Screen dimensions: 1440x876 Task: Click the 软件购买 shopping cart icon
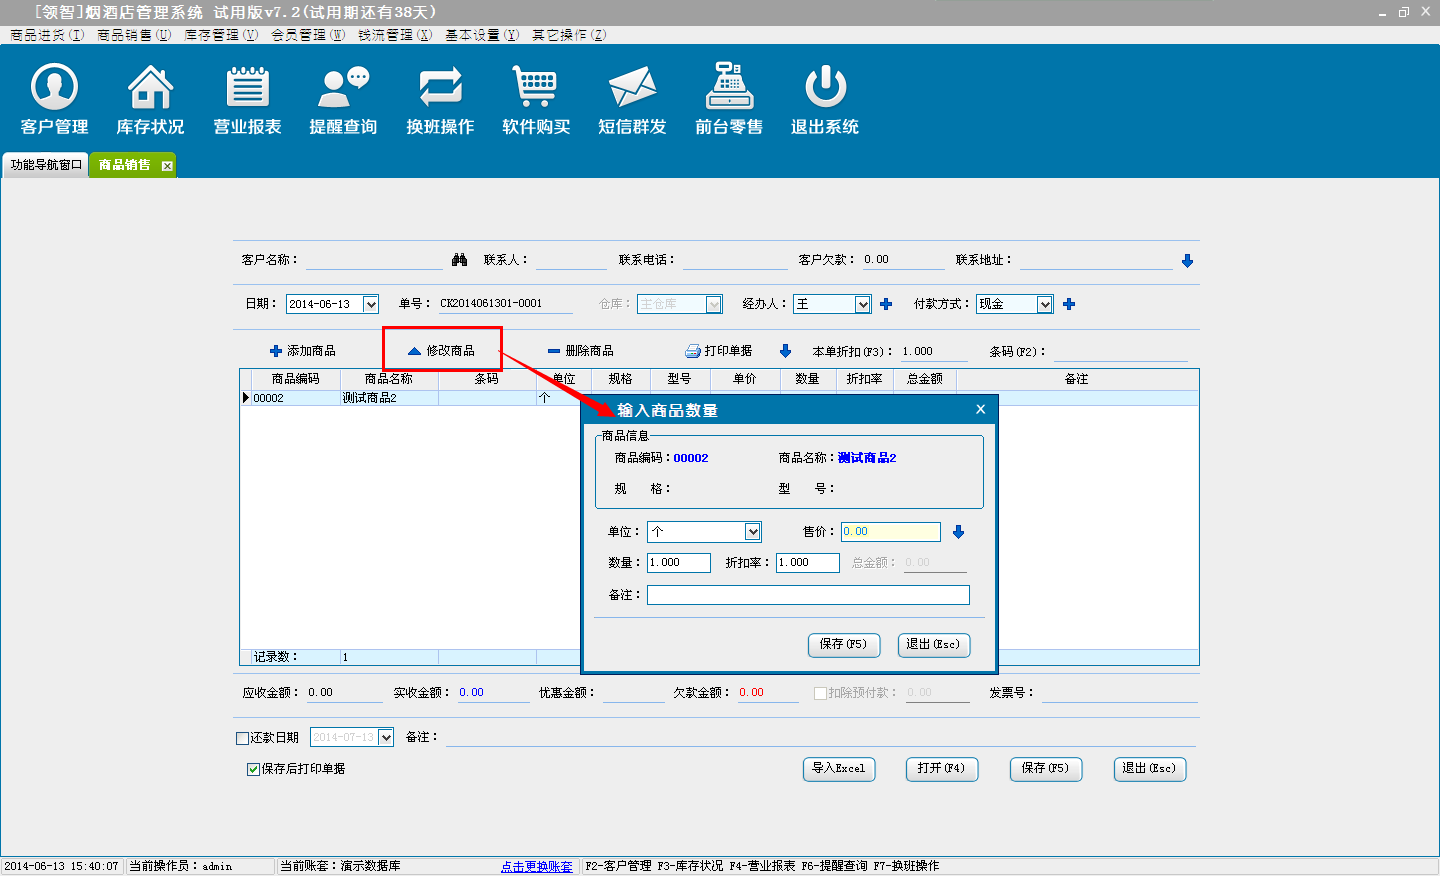click(x=536, y=88)
